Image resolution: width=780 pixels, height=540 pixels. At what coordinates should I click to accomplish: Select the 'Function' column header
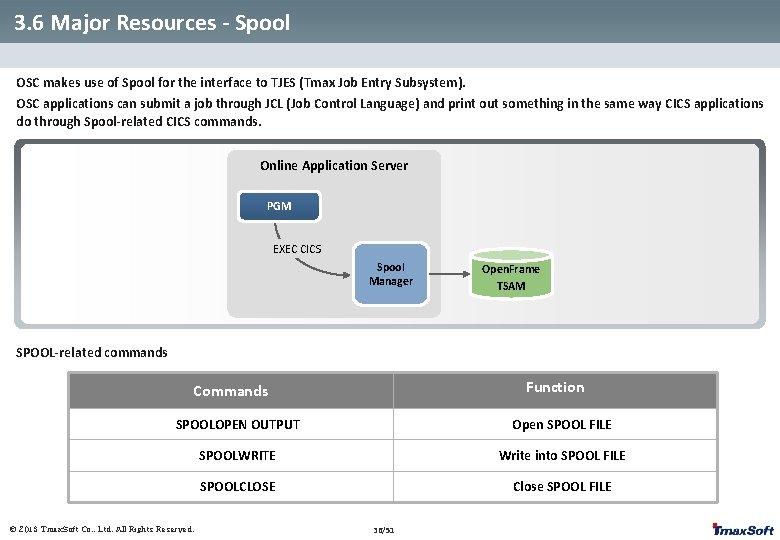(x=555, y=391)
